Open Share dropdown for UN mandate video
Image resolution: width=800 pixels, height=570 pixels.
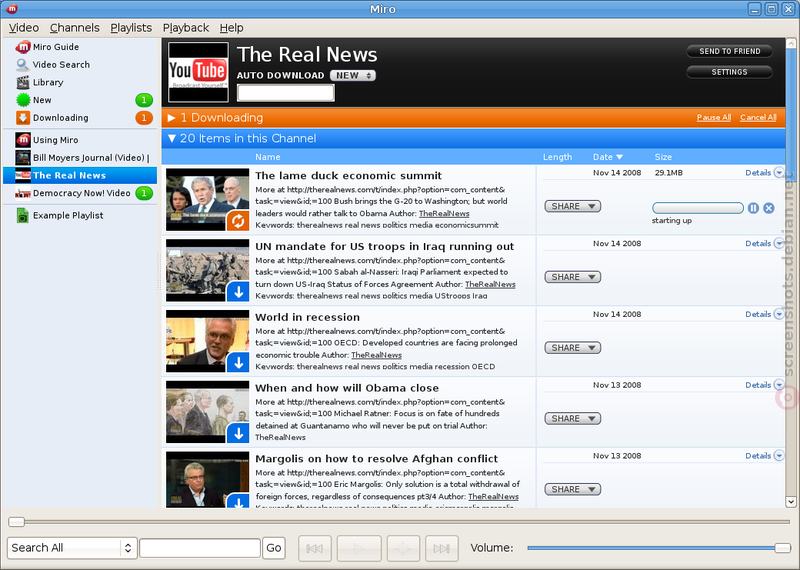click(572, 277)
